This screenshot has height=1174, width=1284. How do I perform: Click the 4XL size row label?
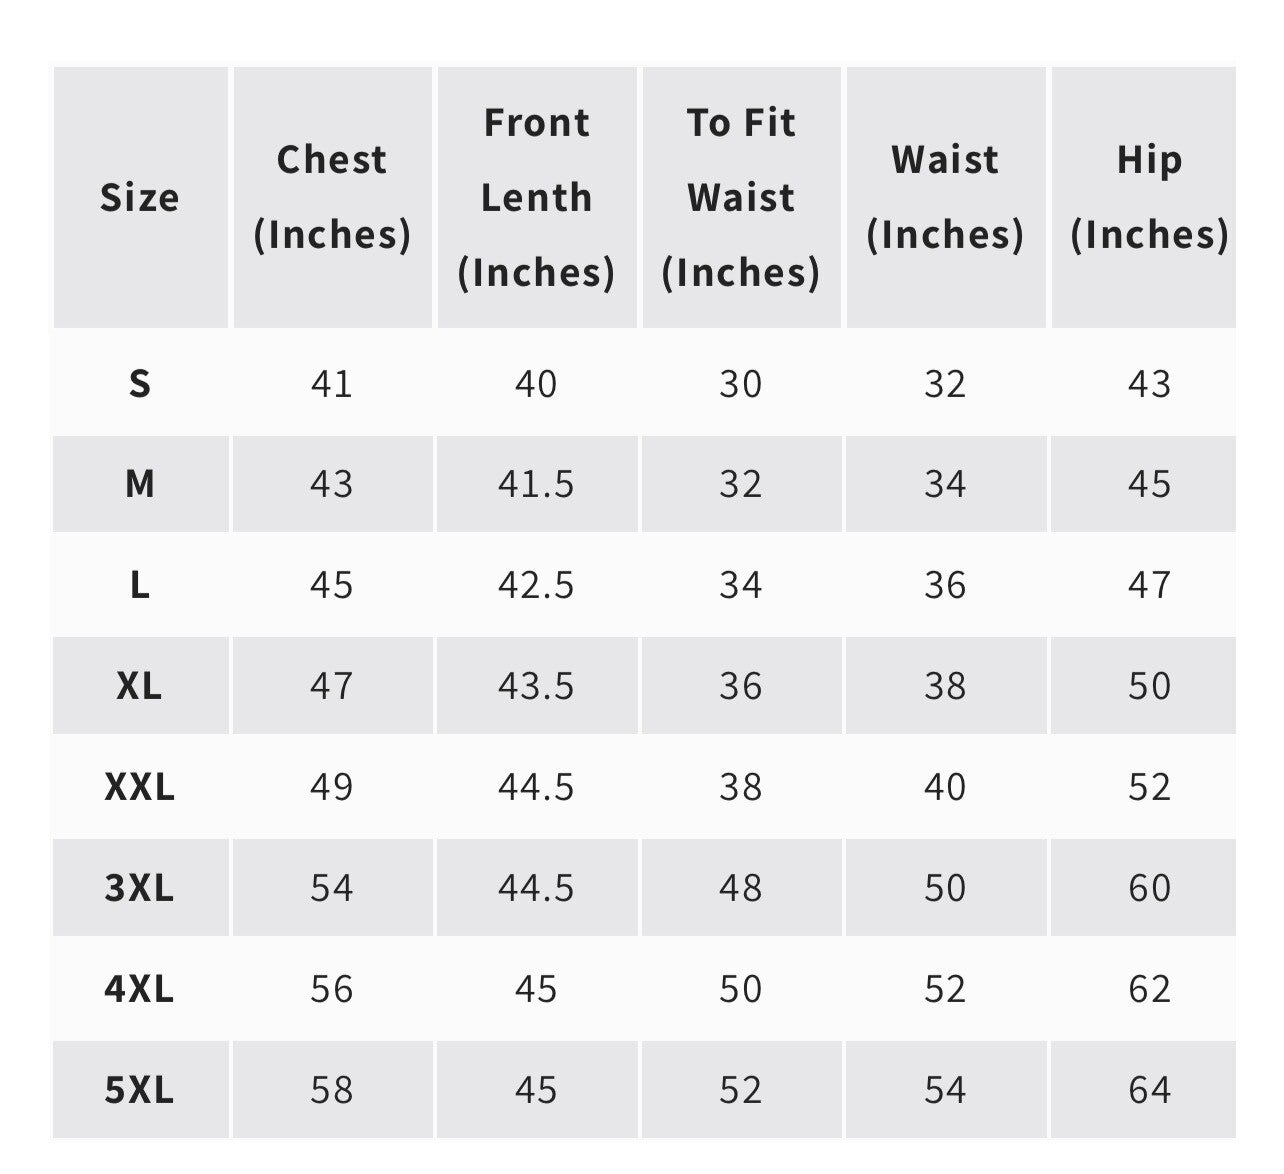(x=140, y=989)
